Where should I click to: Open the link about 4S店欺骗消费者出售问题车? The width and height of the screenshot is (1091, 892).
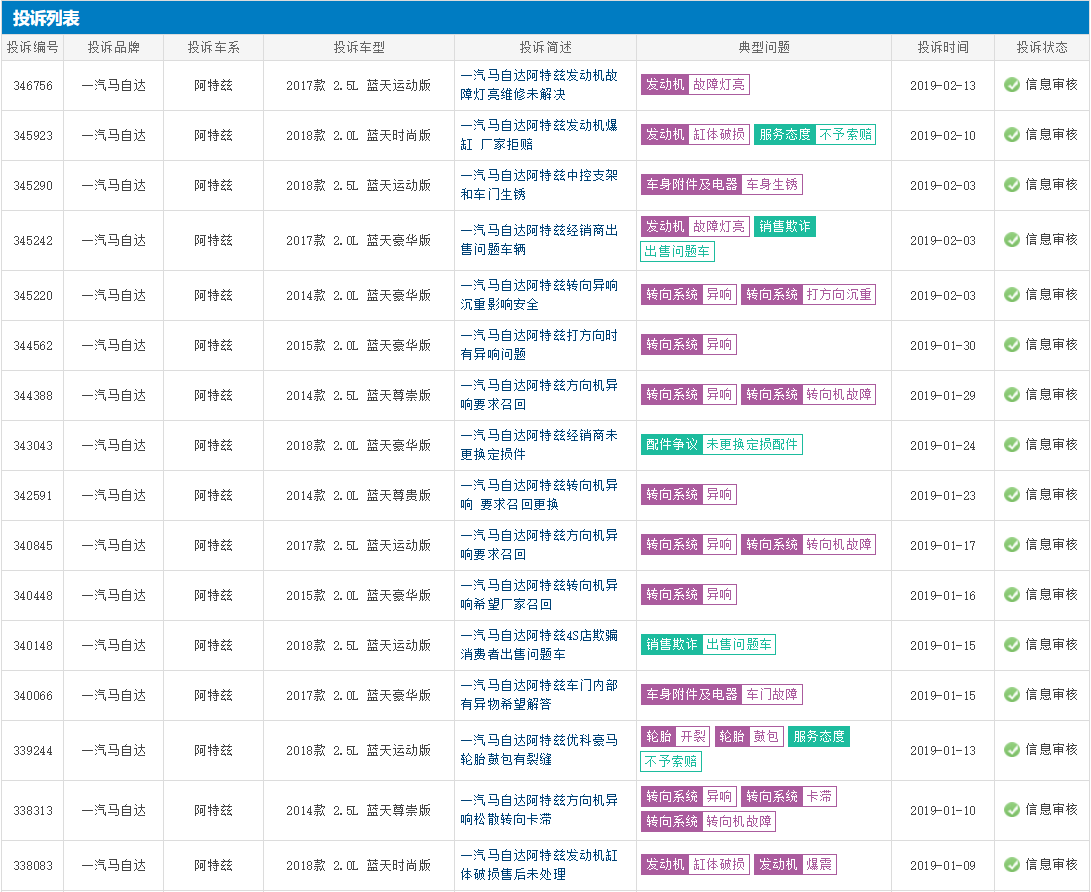point(539,646)
